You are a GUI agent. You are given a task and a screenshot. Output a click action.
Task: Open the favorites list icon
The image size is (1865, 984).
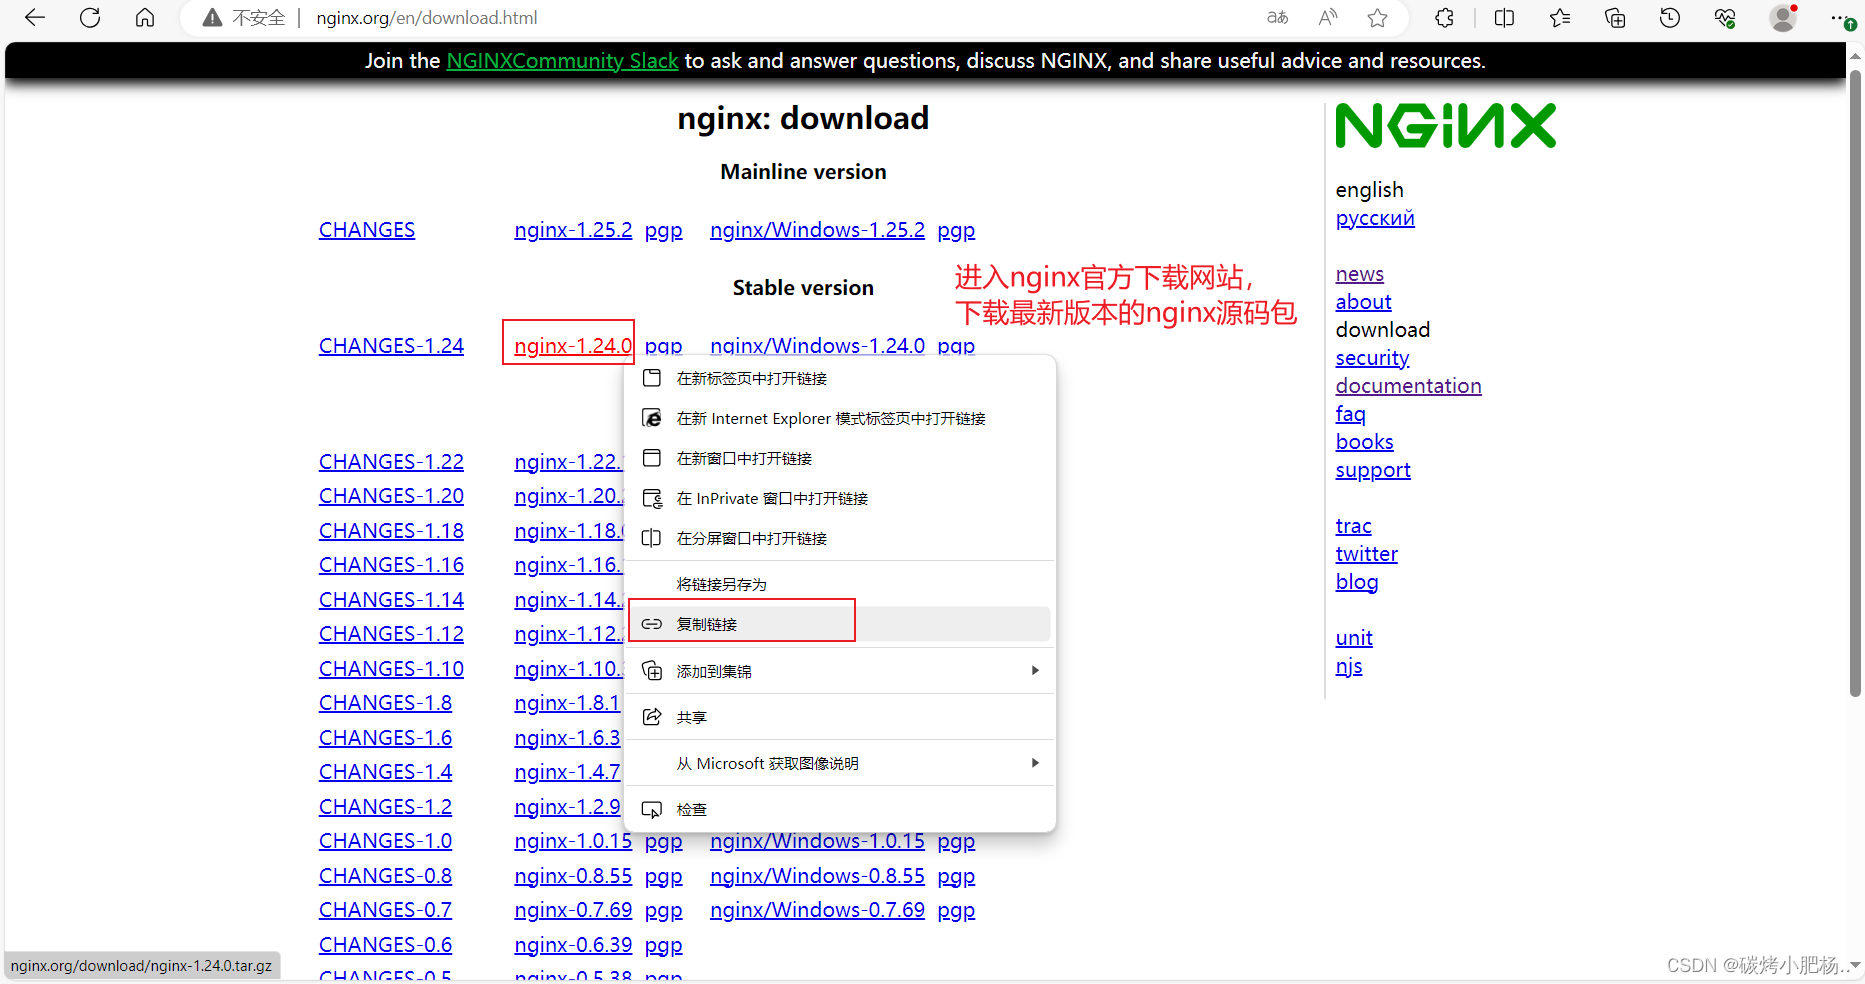1560,18
